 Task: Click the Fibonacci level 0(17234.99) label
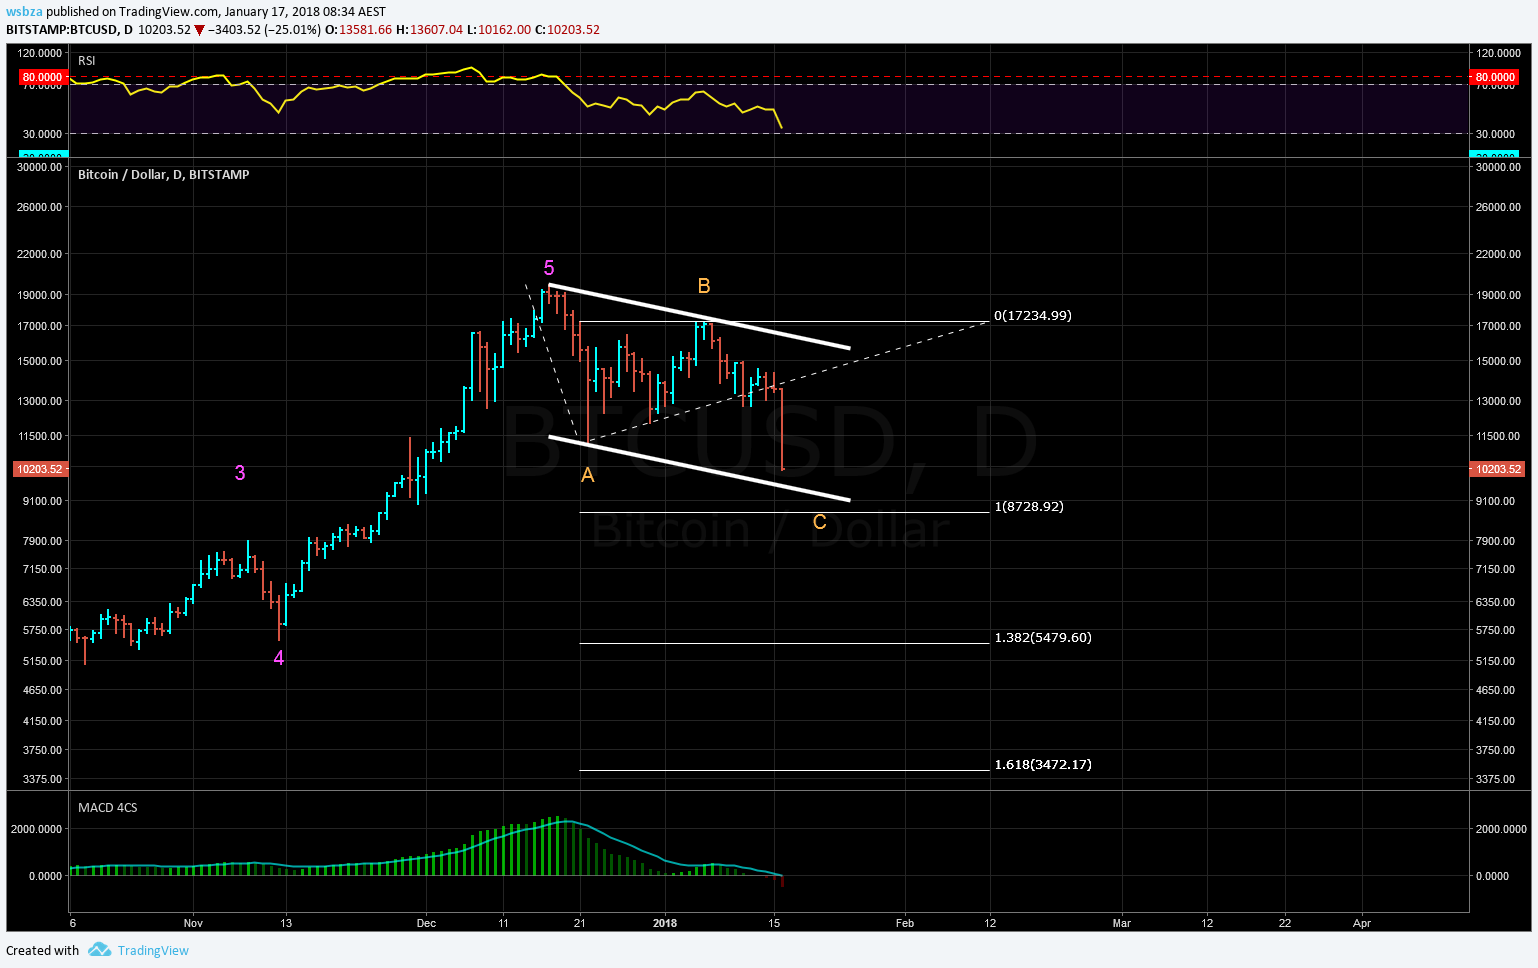tap(1033, 315)
